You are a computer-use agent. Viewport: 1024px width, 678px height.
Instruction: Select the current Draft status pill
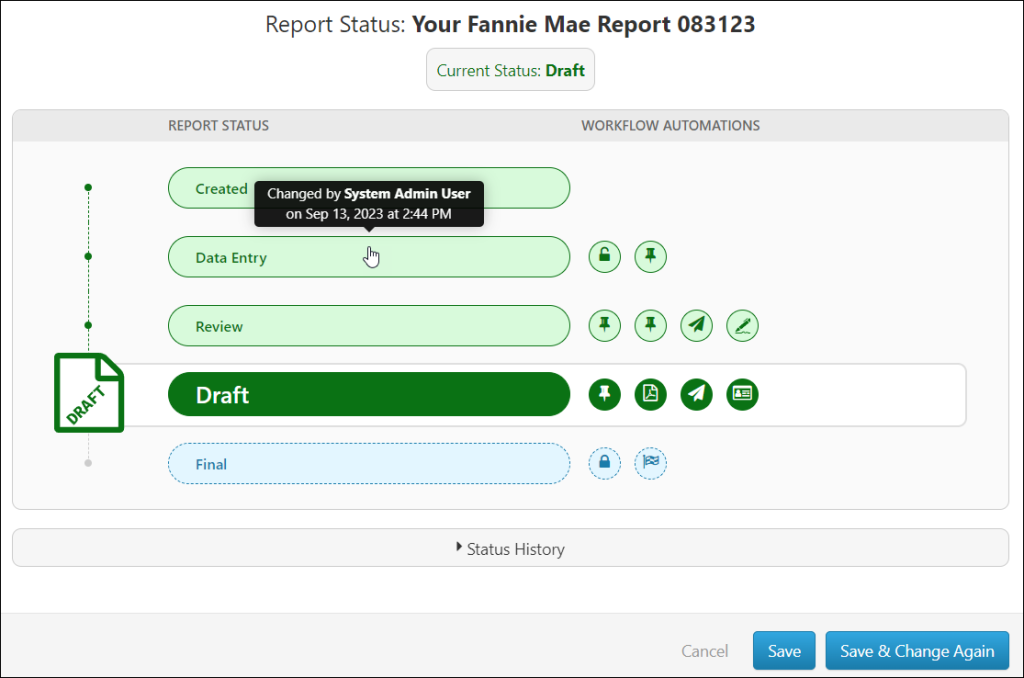click(x=369, y=394)
